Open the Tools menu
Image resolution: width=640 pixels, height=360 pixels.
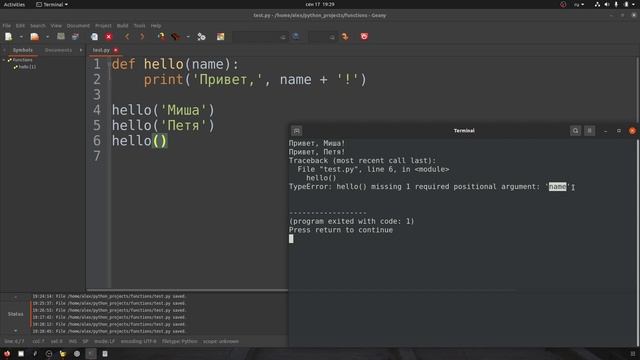pyautogui.click(x=139, y=26)
